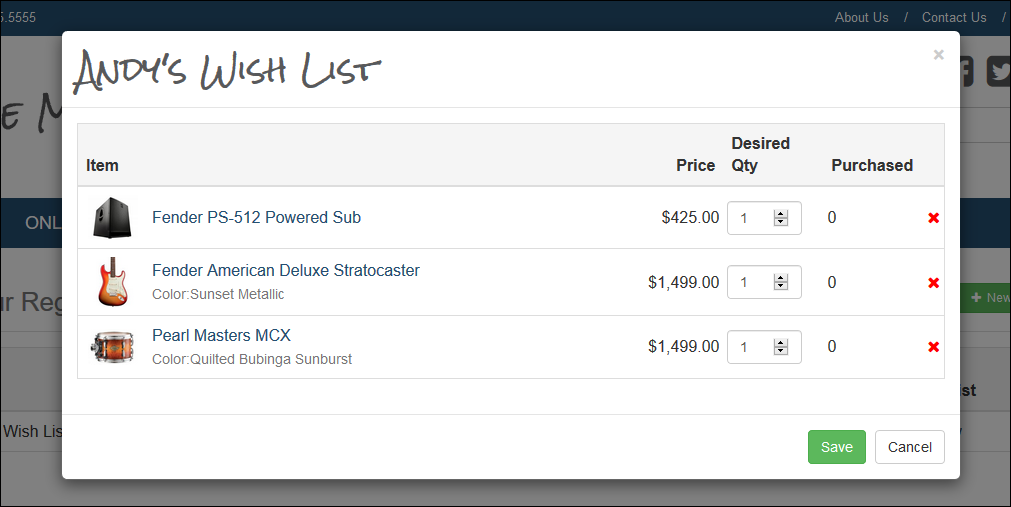The height and width of the screenshot is (507, 1011).
Task: Increase quantity for Pearl Masters MCX
Action: pyautogui.click(x=781, y=343)
